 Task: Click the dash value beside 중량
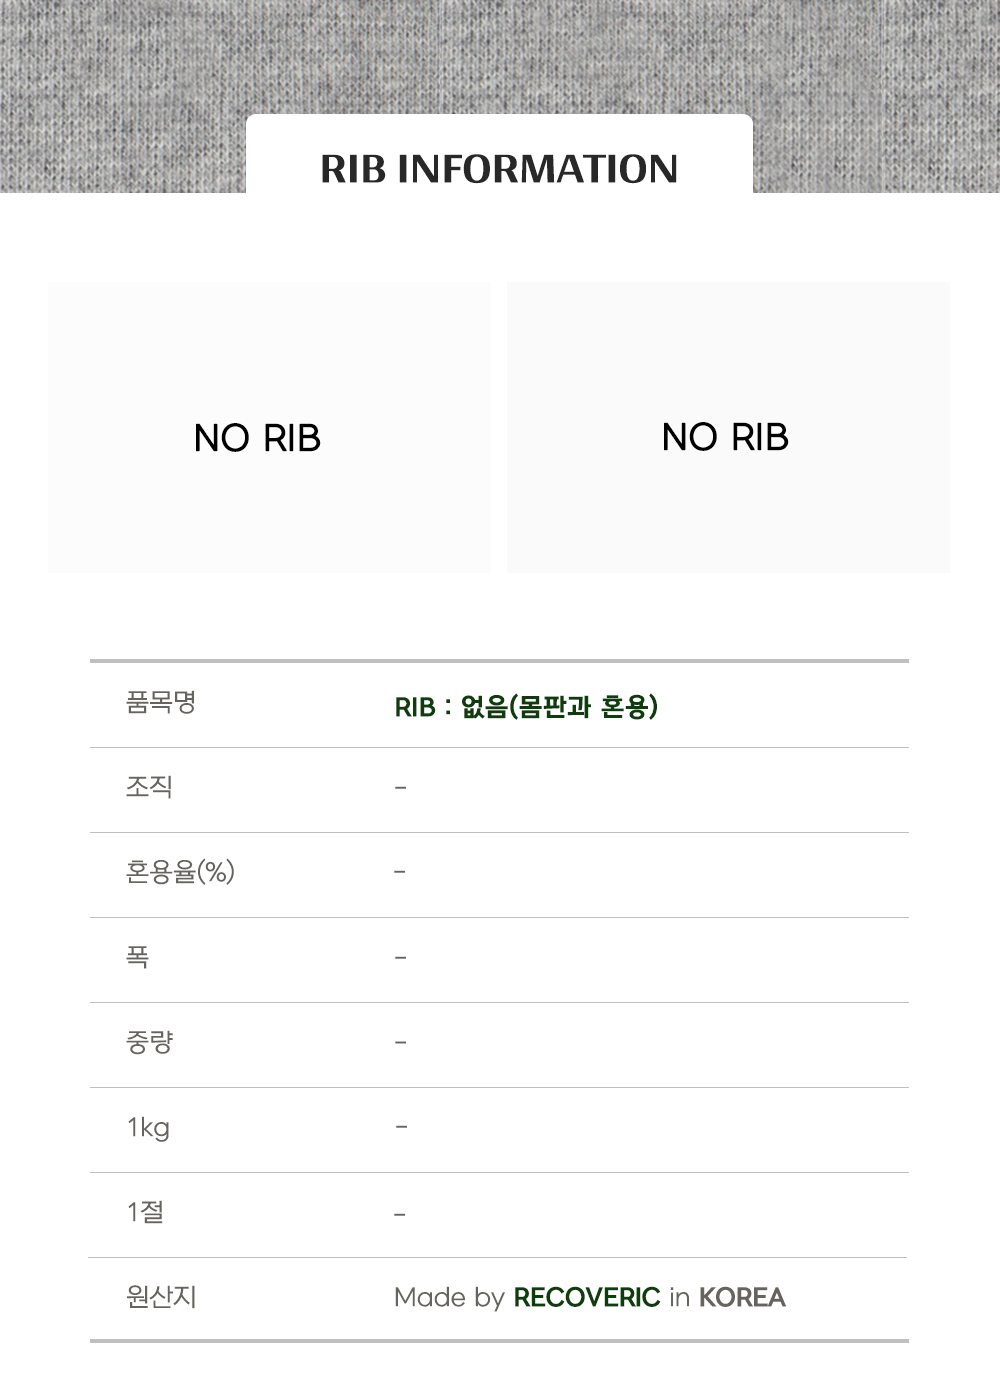pyautogui.click(x=400, y=1043)
